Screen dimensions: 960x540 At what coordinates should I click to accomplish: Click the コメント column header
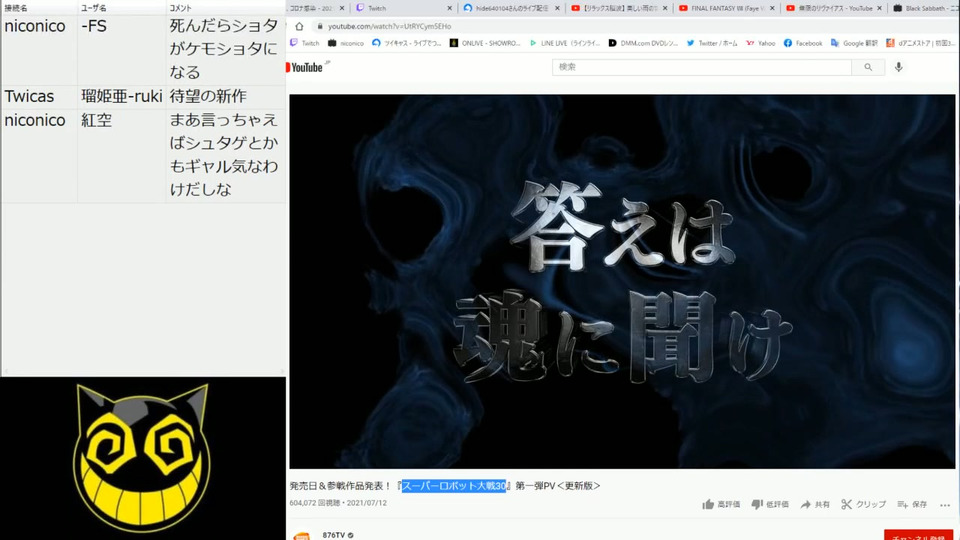pos(225,8)
